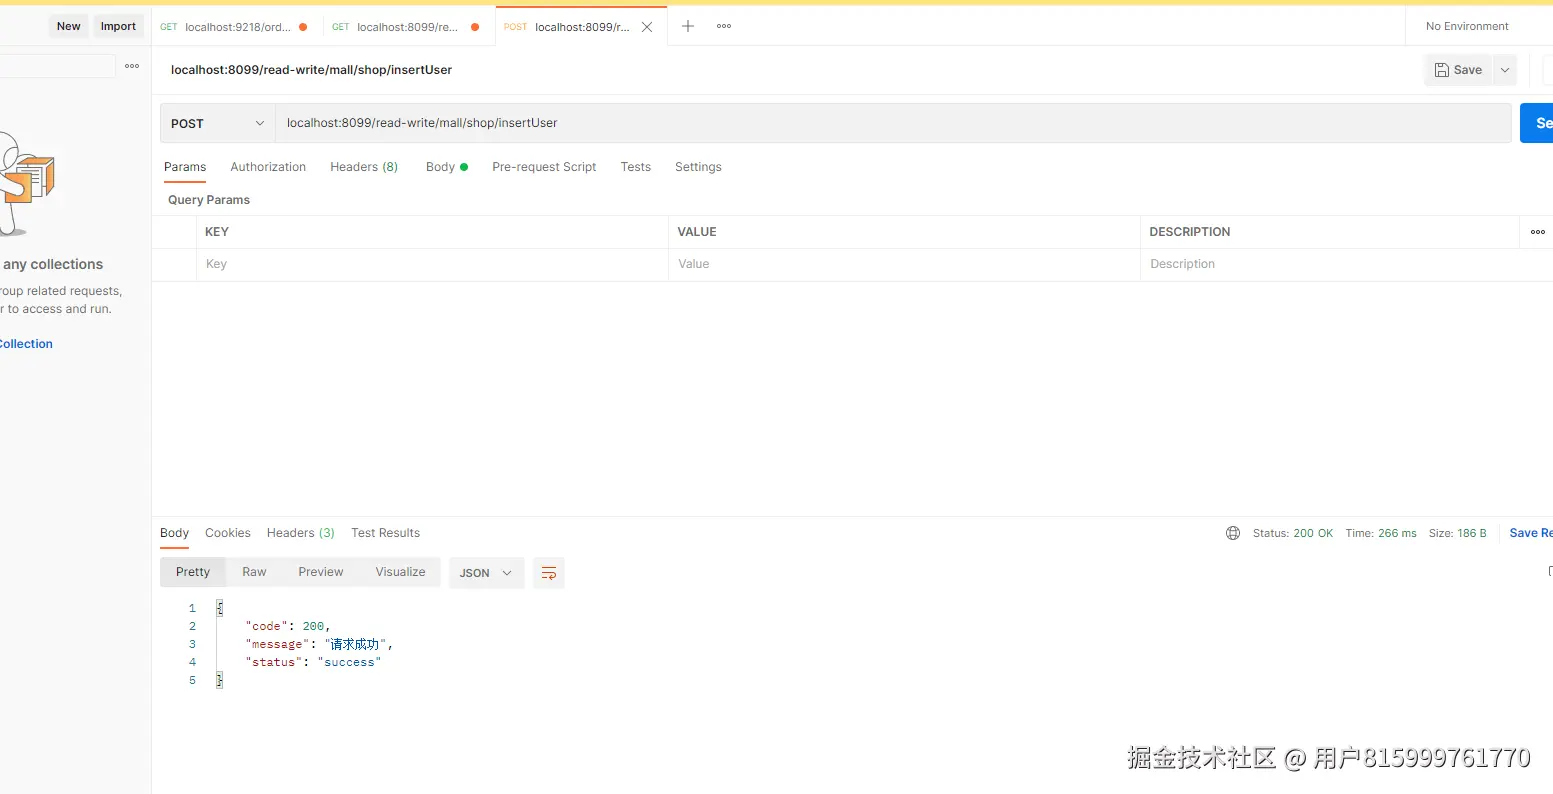Click the "code": 200 line in response
Viewport: 1553px width, 794px height.
288,626
